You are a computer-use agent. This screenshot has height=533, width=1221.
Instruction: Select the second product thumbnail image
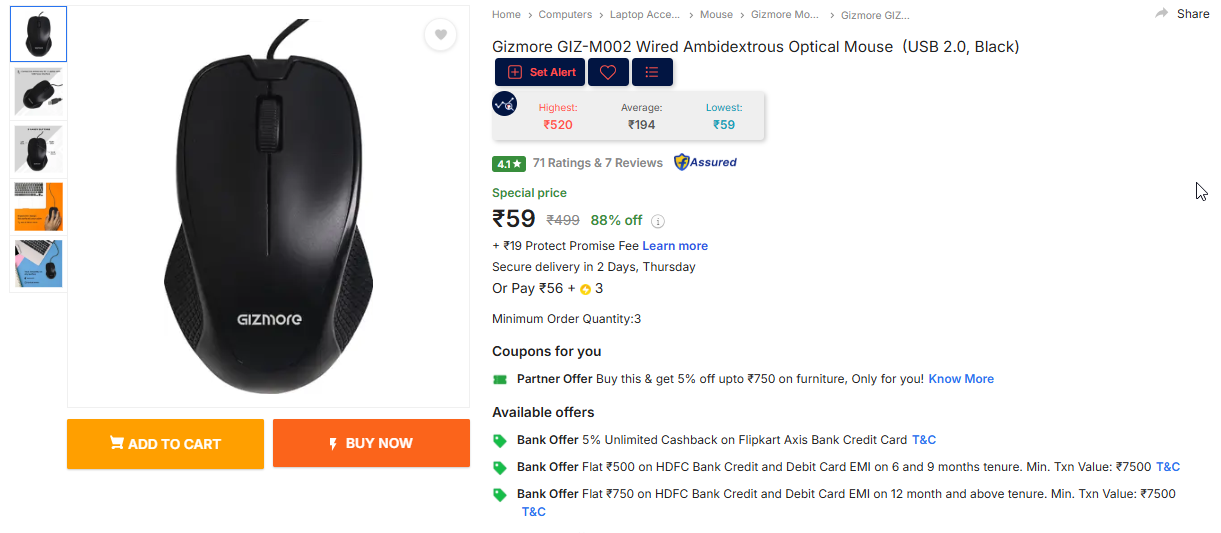(39, 92)
